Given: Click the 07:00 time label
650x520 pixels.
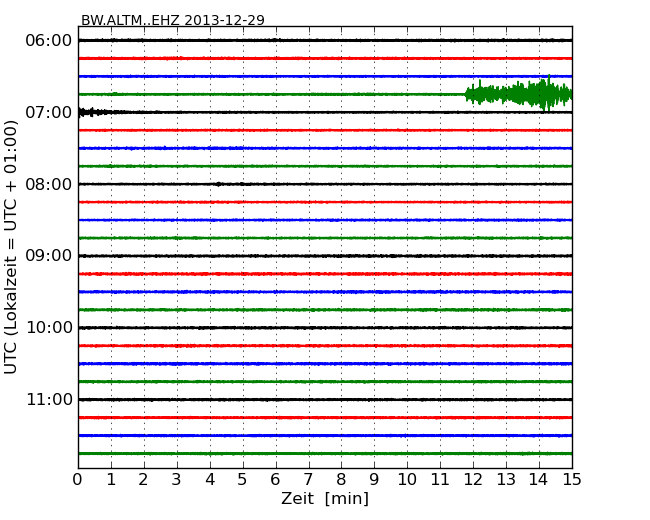Looking at the screenshot, I should tap(49, 112).
